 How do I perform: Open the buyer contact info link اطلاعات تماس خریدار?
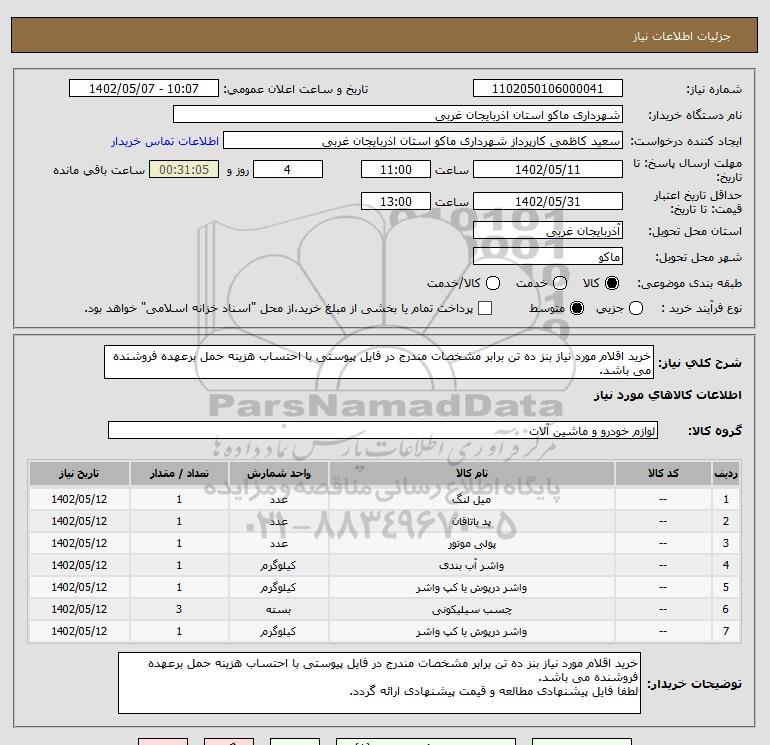pos(165,141)
